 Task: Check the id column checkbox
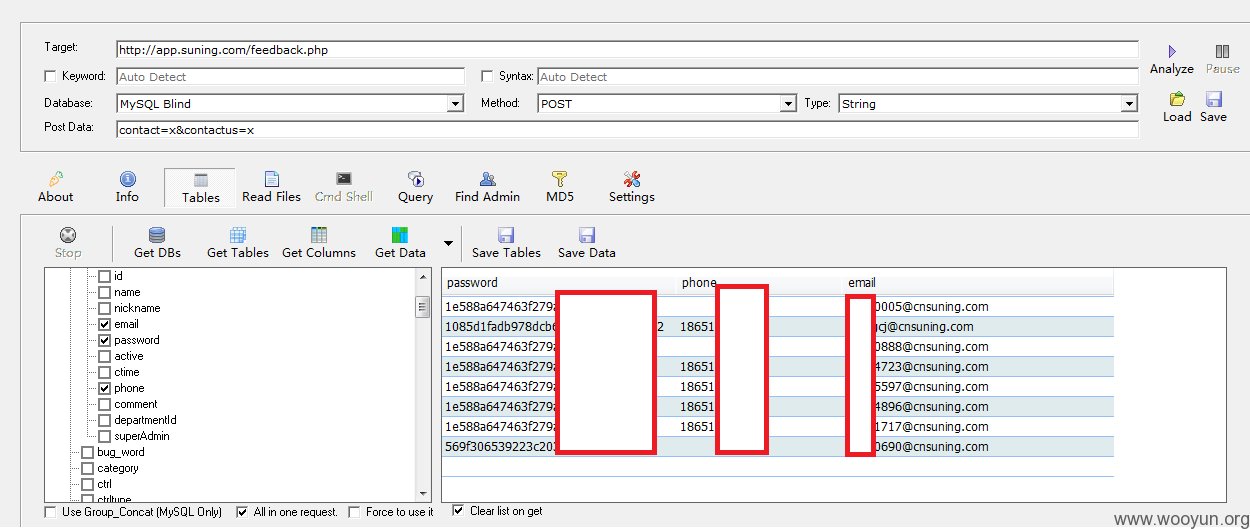click(104, 276)
